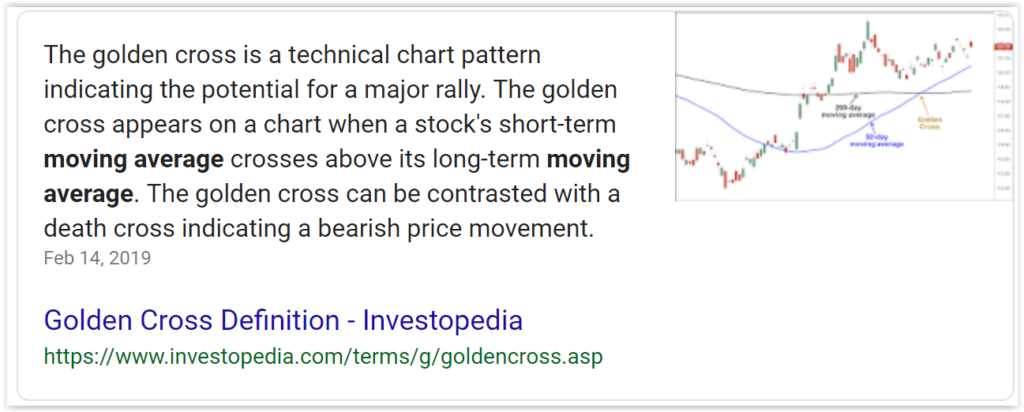The width and height of the screenshot is (1024, 412).
Task: Click the red price tag on chart axis
Action: pos(1003,46)
